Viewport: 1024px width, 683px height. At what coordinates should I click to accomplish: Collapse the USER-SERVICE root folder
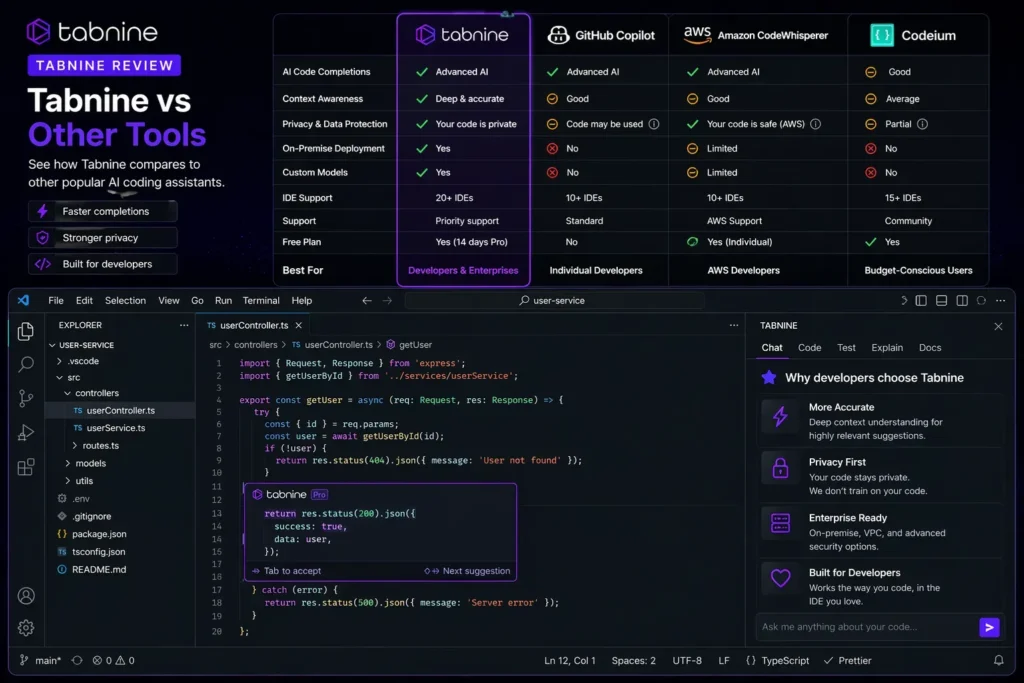pos(52,345)
